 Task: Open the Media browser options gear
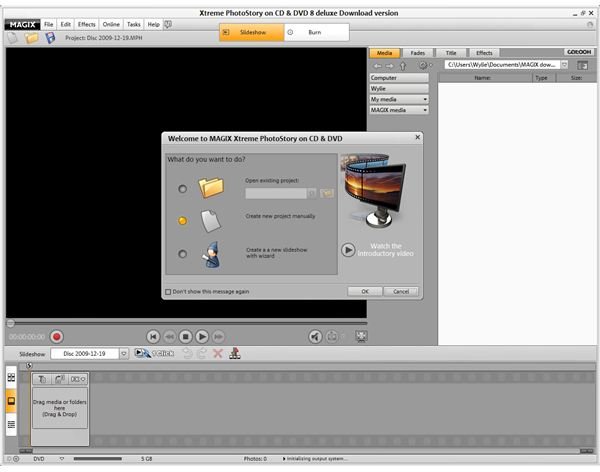(x=423, y=65)
